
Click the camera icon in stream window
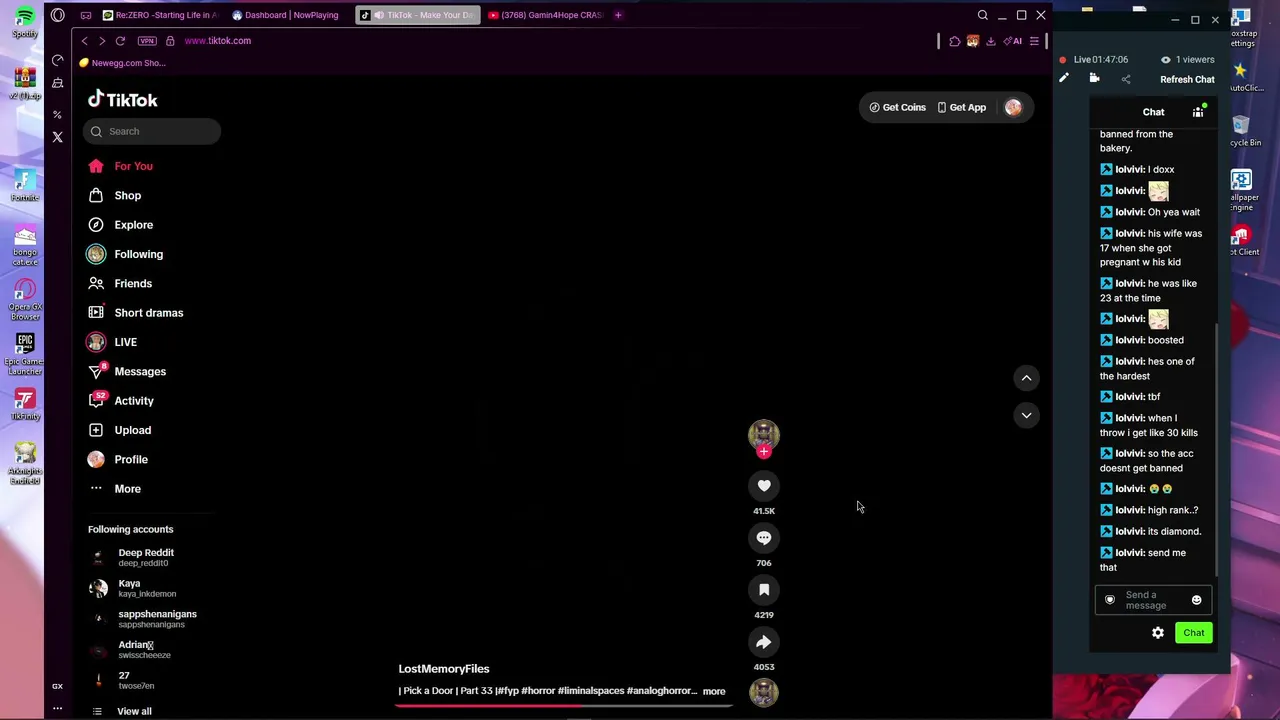1094,79
